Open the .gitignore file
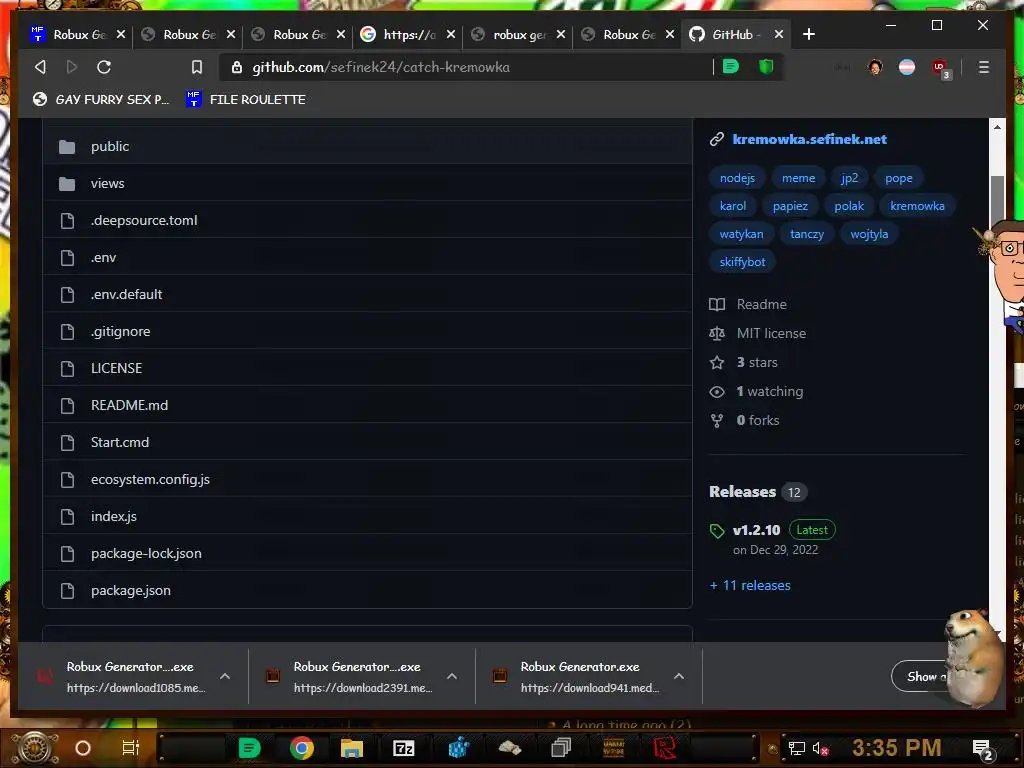The height and width of the screenshot is (768, 1024). pyautogui.click(x=120, y=332)
